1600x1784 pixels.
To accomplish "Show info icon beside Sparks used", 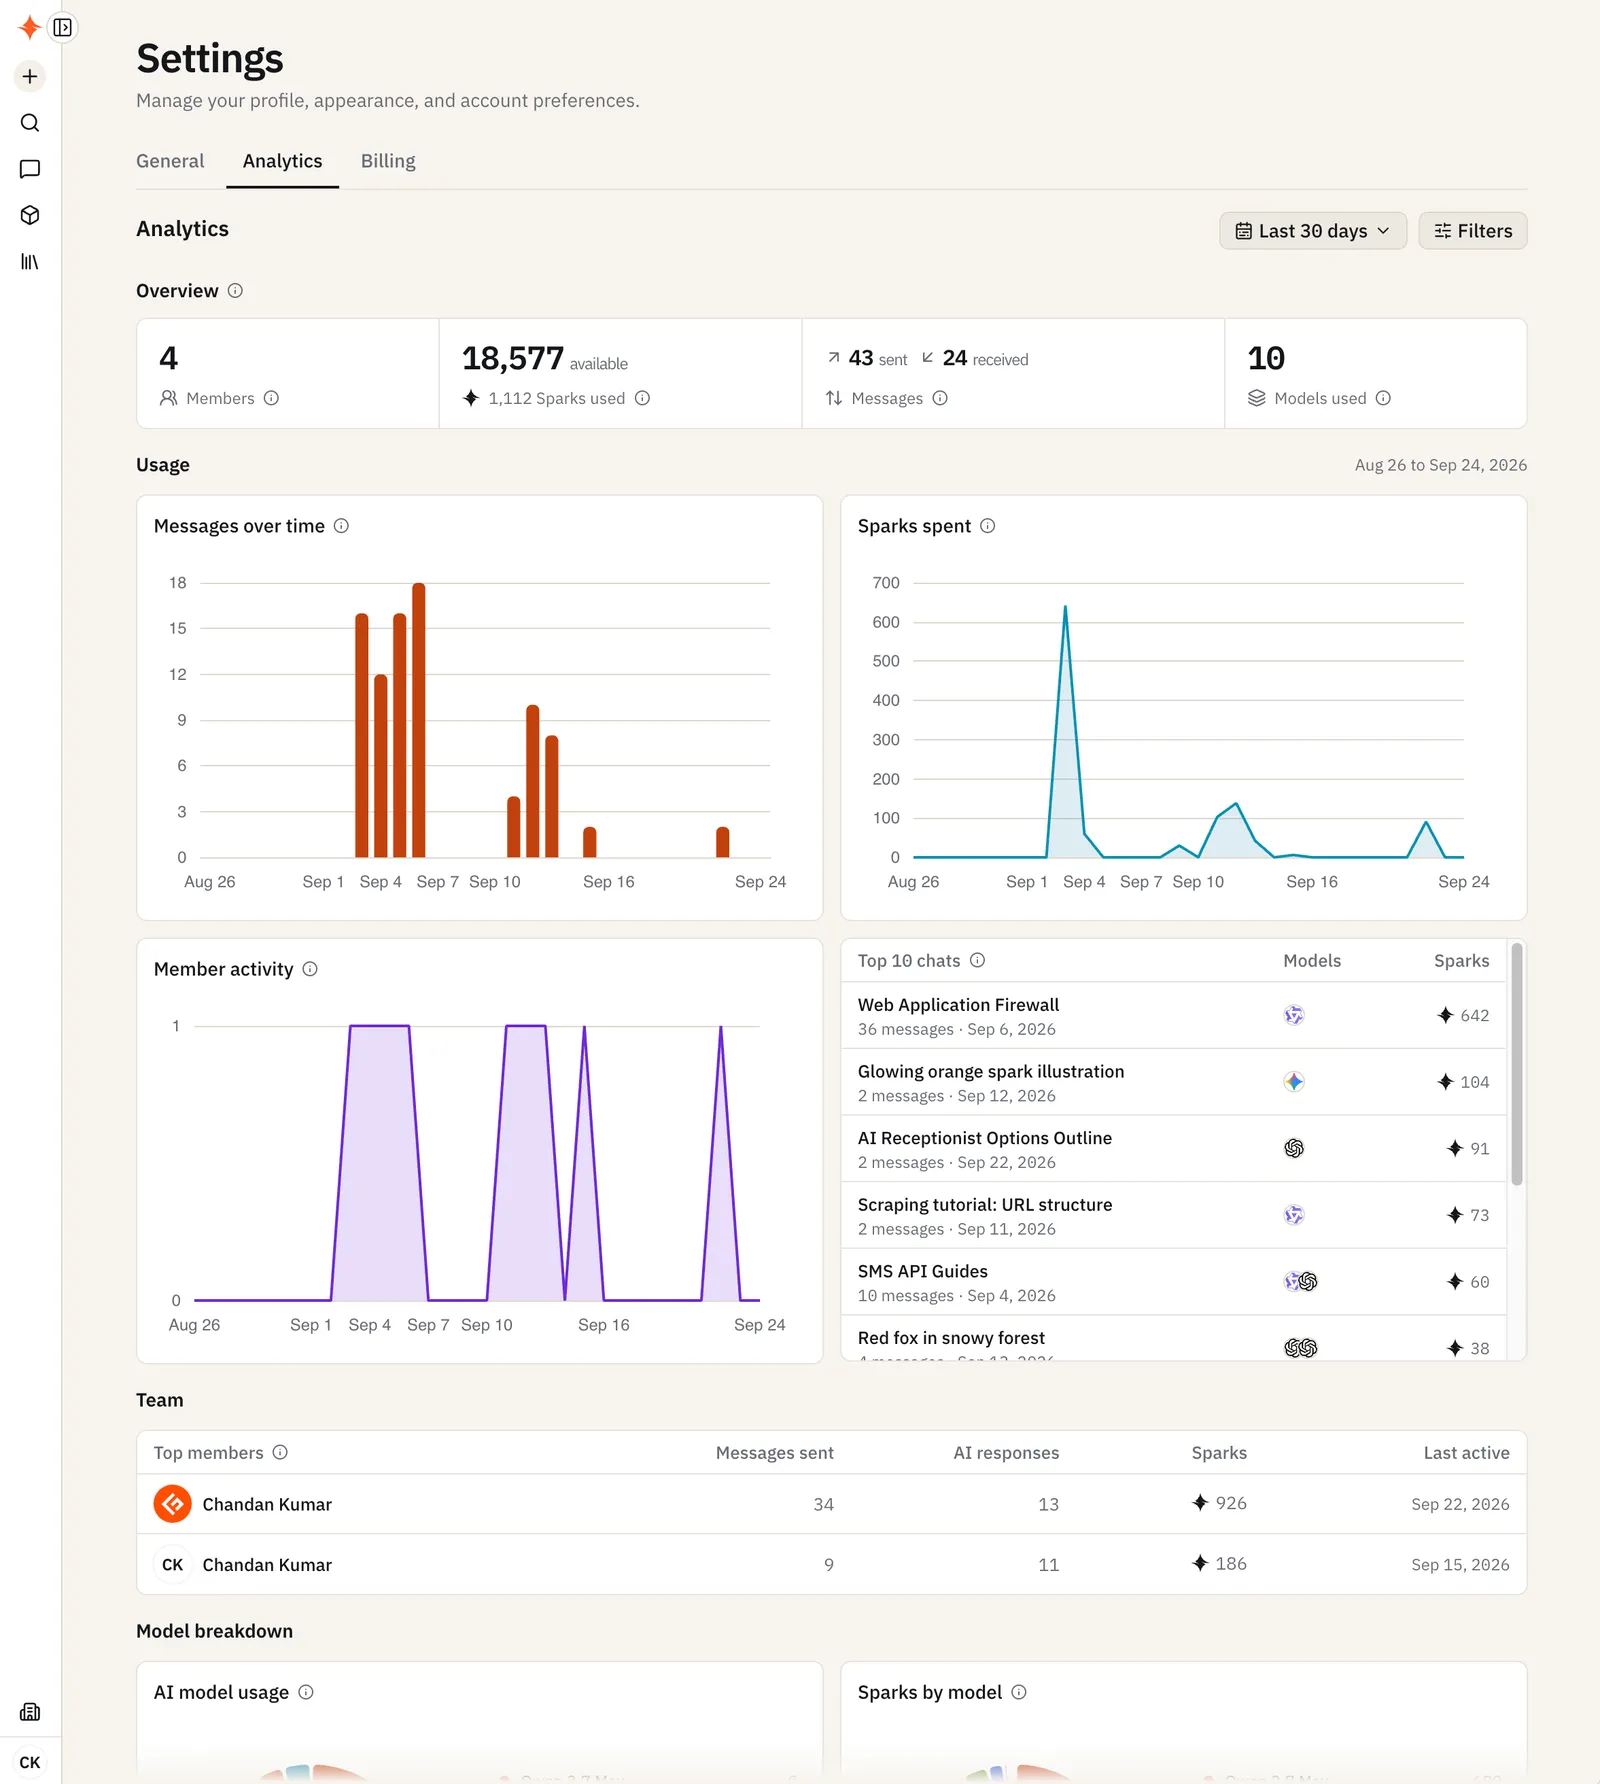I will [x=642, y=398].
